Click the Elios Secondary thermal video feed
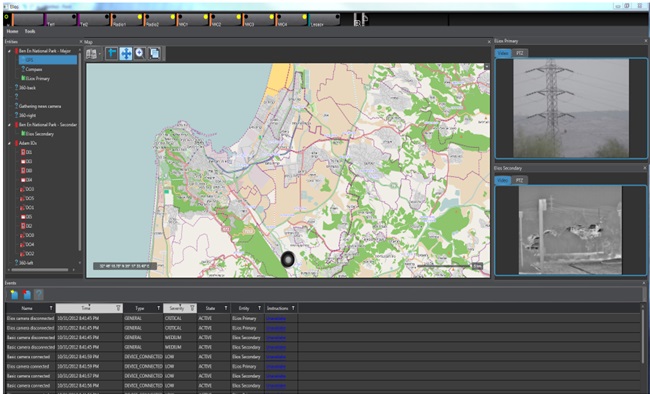 click(570, 230)
